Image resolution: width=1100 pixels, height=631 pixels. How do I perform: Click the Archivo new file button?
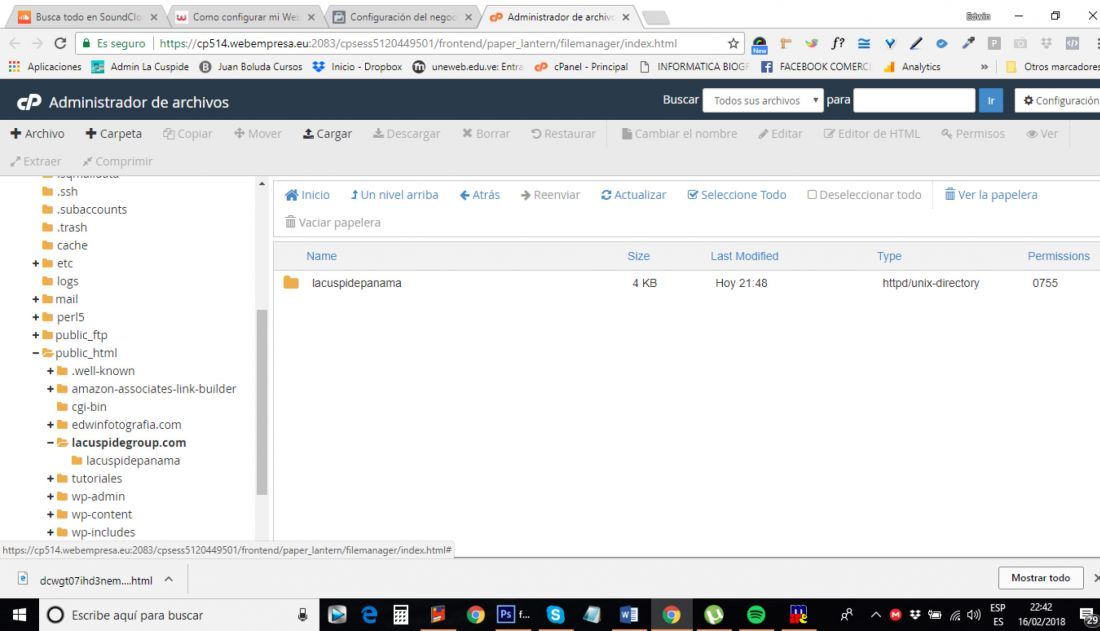[x=37, y=133]
